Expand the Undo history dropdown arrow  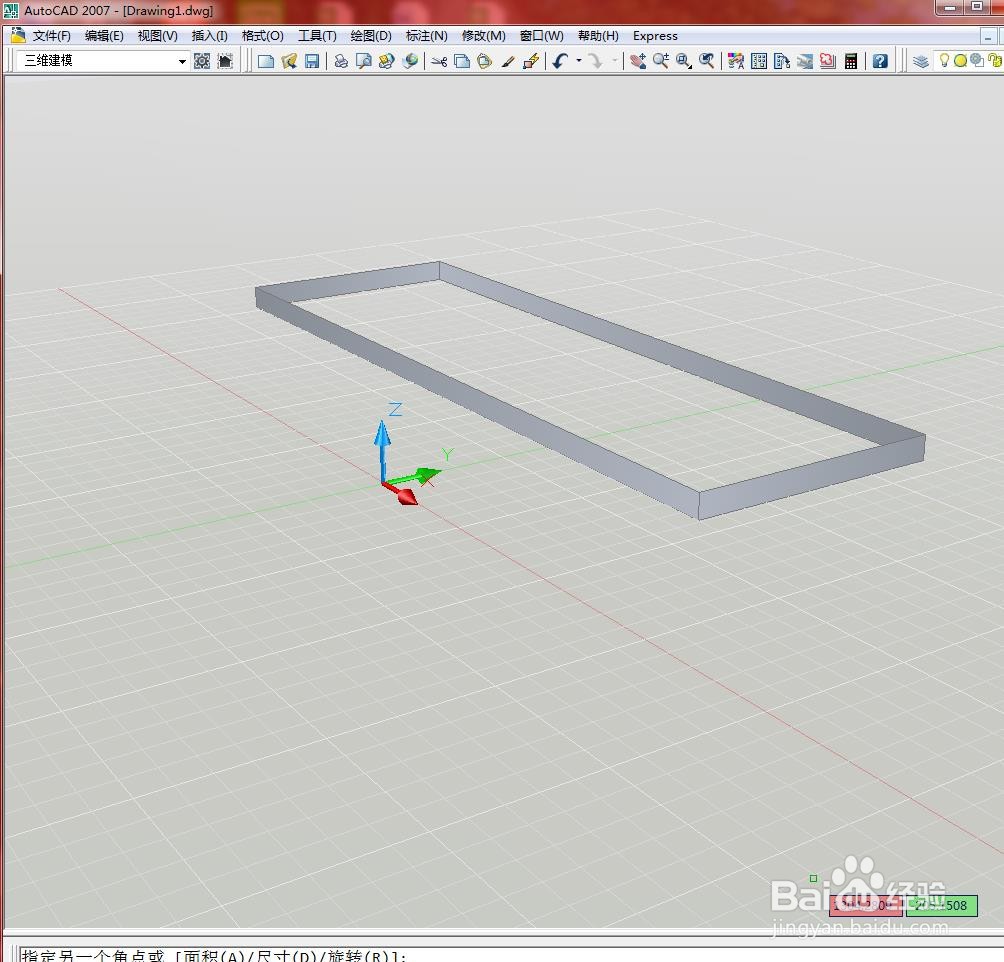[579, 61]
